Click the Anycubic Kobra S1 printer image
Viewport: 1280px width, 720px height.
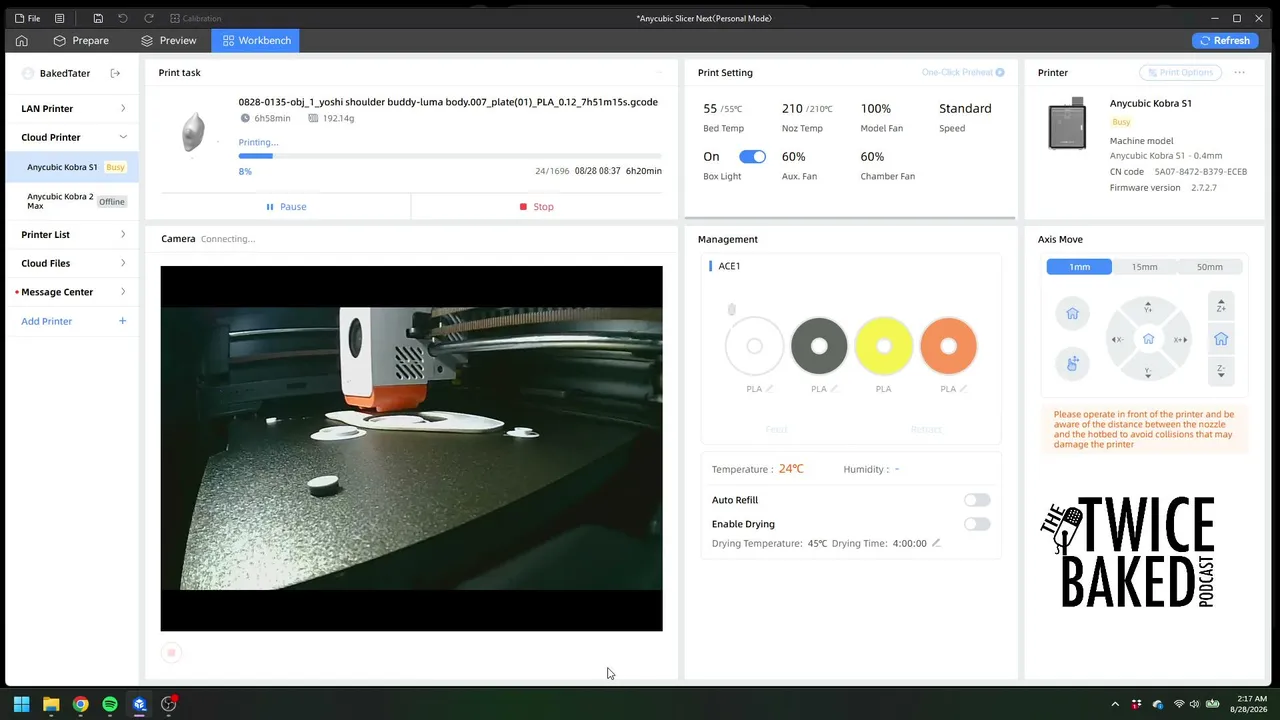coord(1067,123)
